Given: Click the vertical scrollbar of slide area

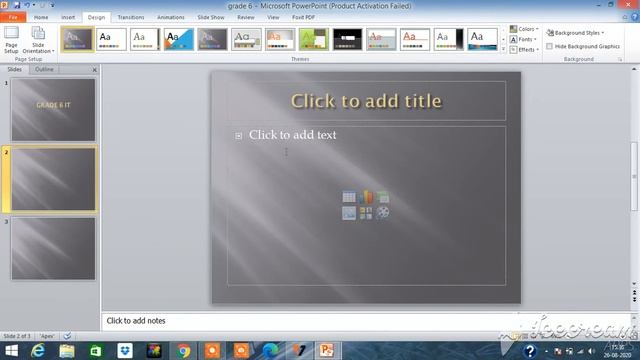Looking at the screenshot, I should (x=634, y=176).
